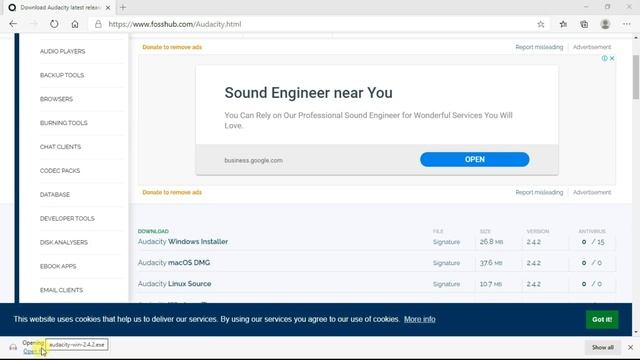The image size is (640, 360).
Task: Download Audacity macOS DMG
Action: click(x=174, y=263)
